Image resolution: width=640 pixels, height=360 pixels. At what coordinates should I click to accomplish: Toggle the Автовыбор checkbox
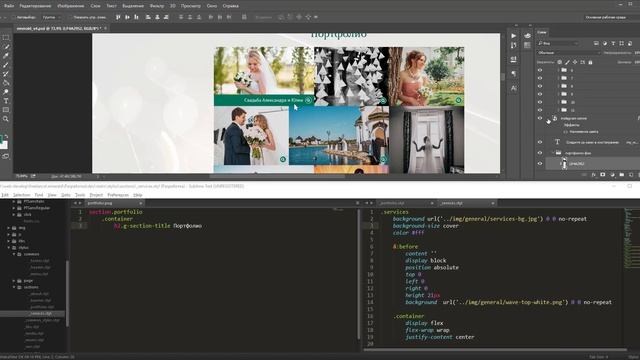click(x=13, y=18)
